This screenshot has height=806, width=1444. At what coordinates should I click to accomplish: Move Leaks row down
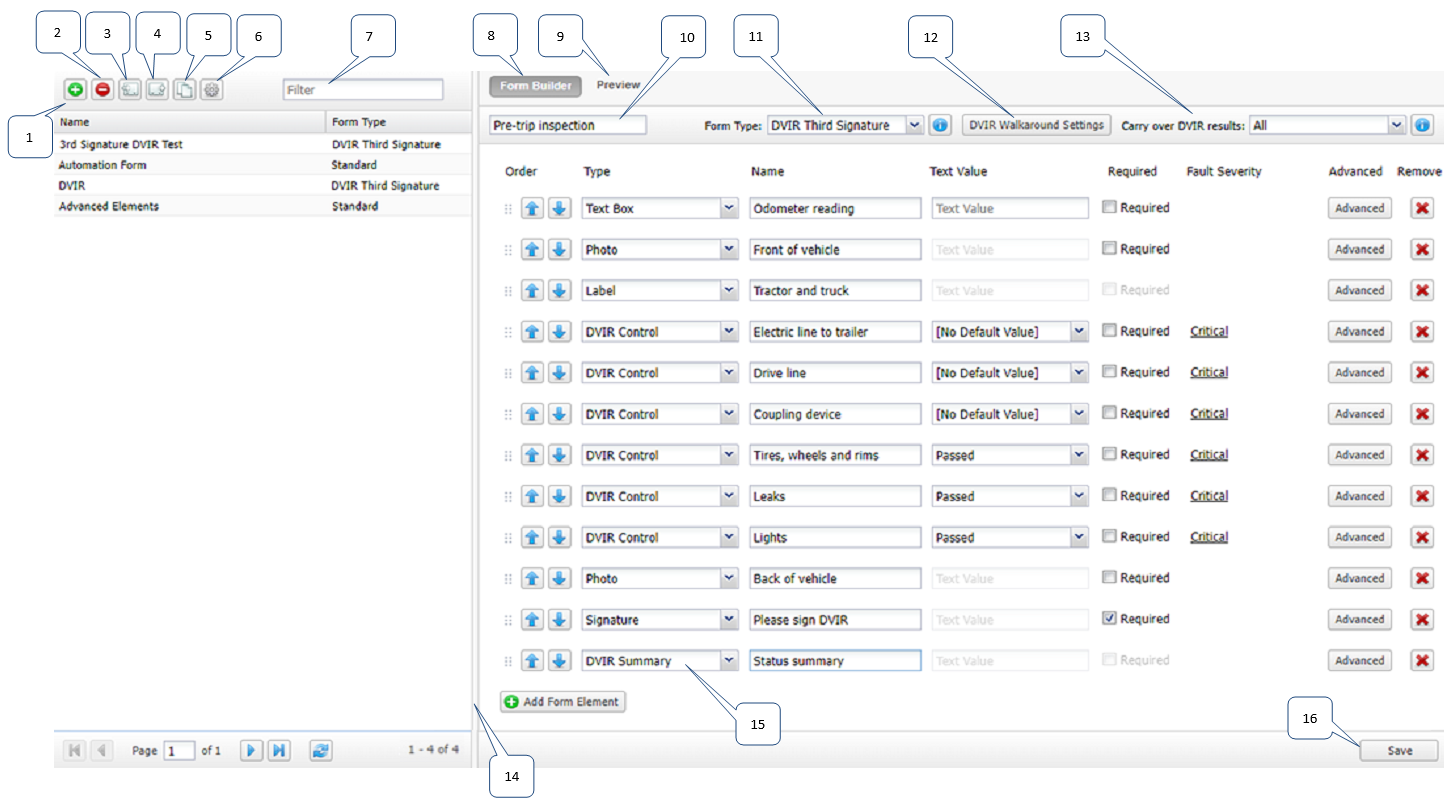[560, 496]
